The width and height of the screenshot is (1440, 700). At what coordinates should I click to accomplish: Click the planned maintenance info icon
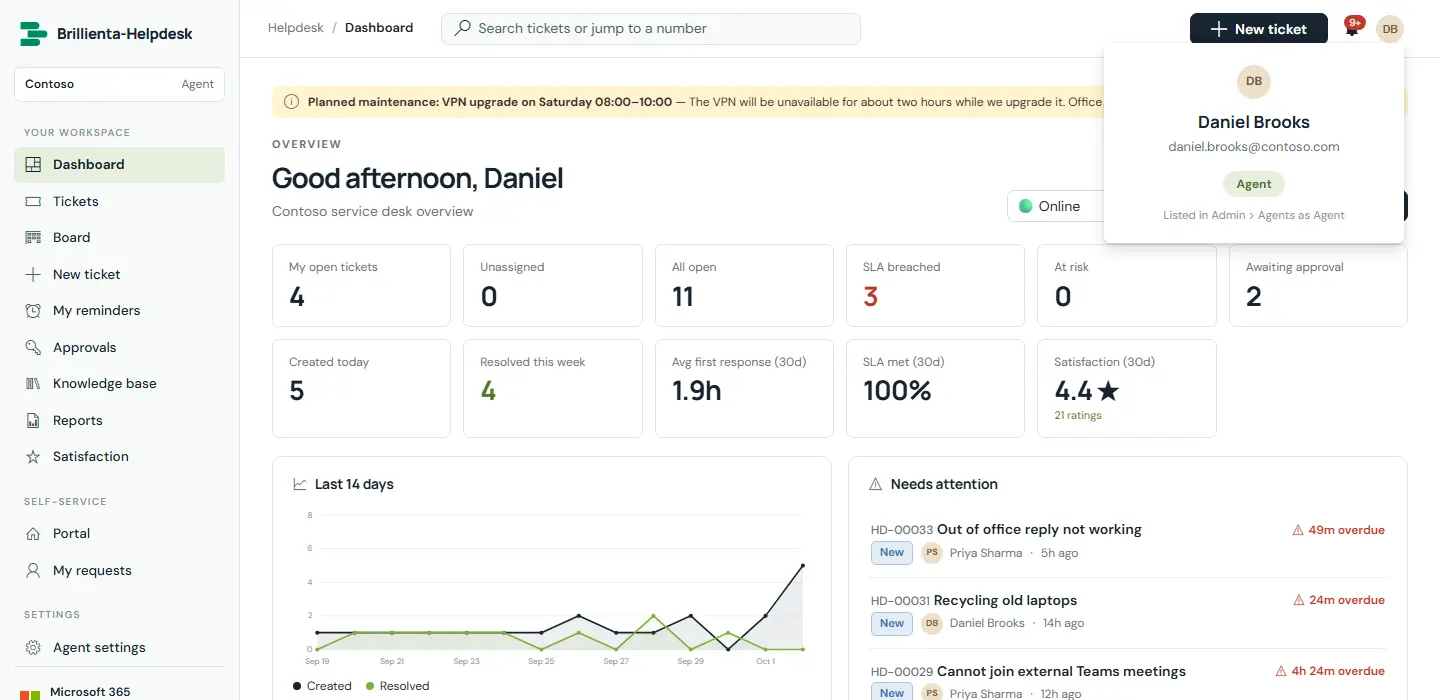291,102
